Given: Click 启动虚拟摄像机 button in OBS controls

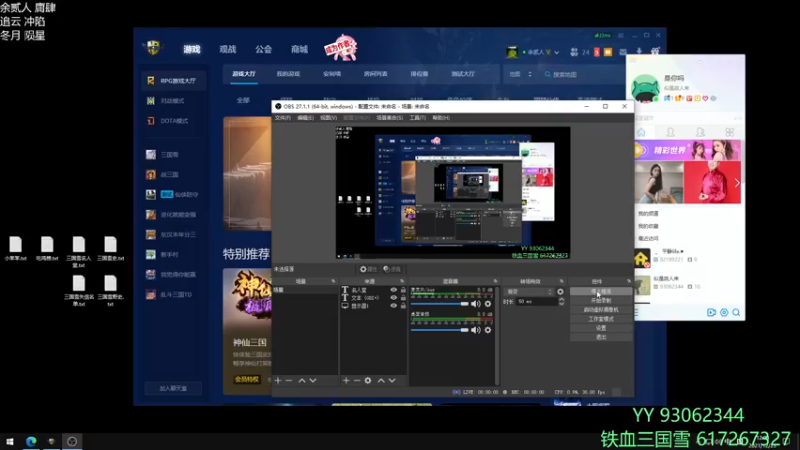Looking at the screenshot, I should pos(601,310).
